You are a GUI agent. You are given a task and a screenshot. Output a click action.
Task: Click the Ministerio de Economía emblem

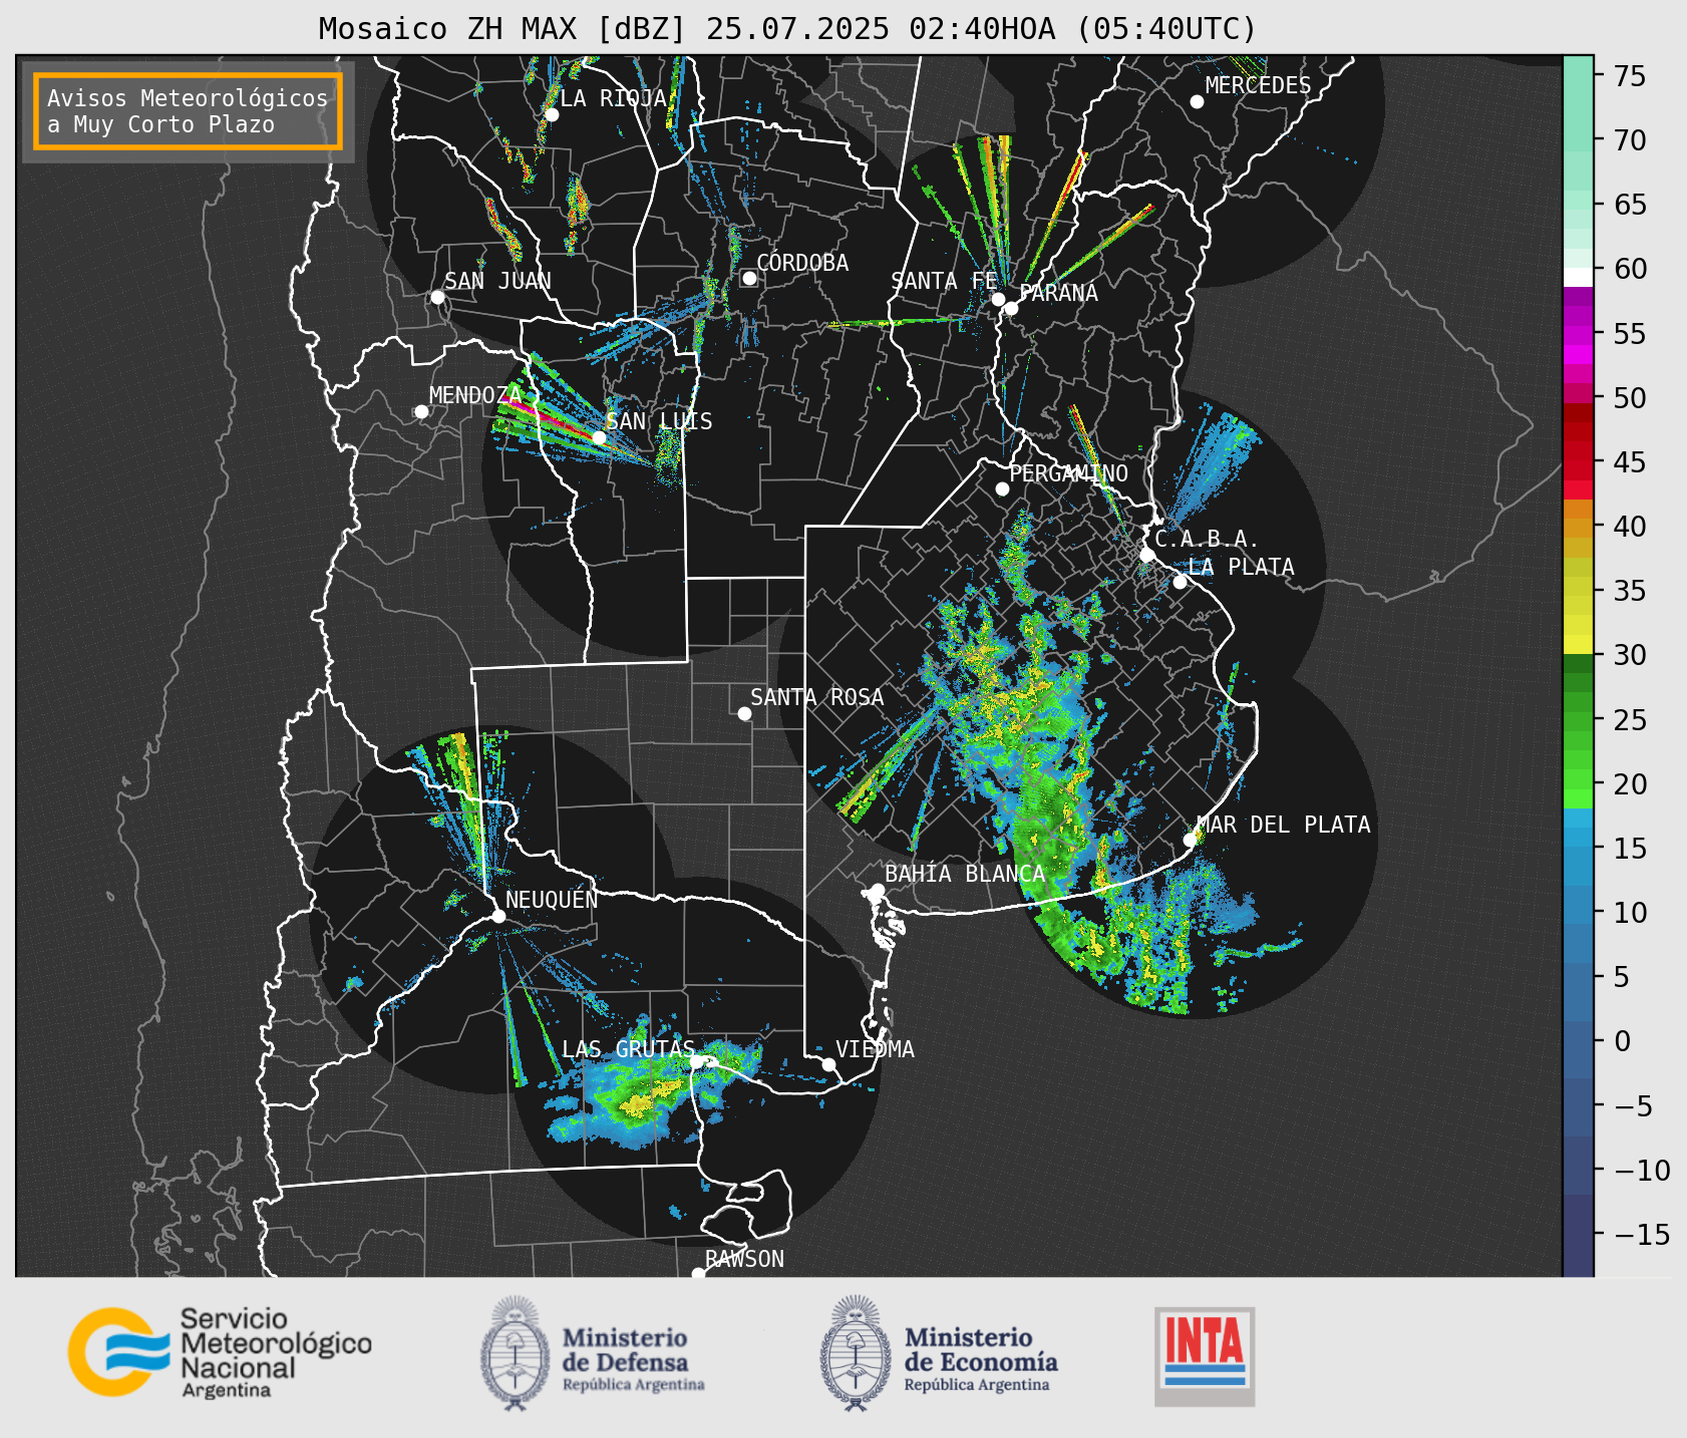click(855, 1353)
